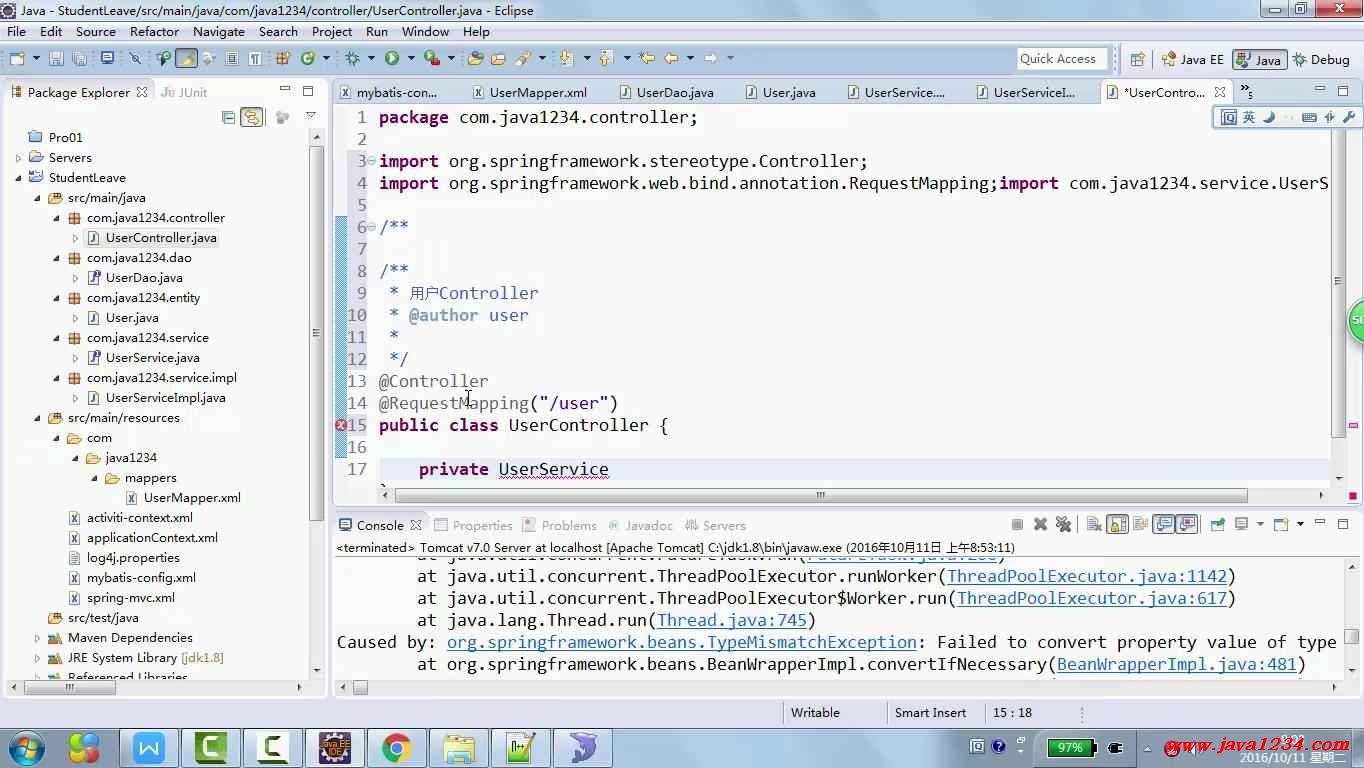
Task: Open the Navigate menu
Action: click(219, 31)
